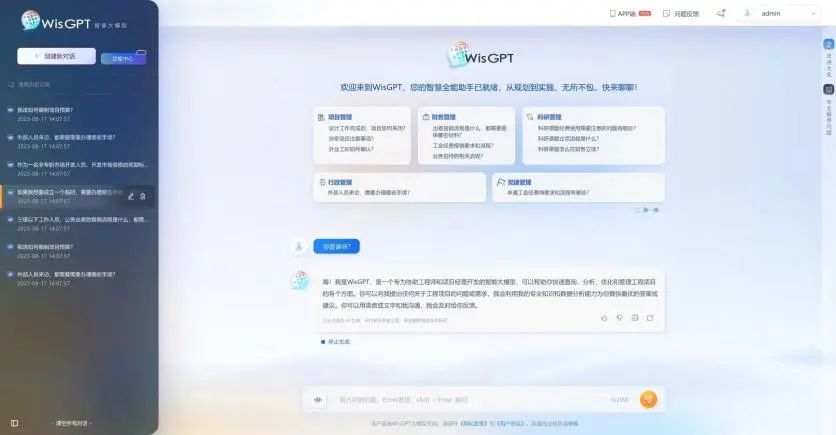Screen dimensions: 836x435
Task: Click the 科研管理 card magnifier icon
Action: (x=530, y=117)
